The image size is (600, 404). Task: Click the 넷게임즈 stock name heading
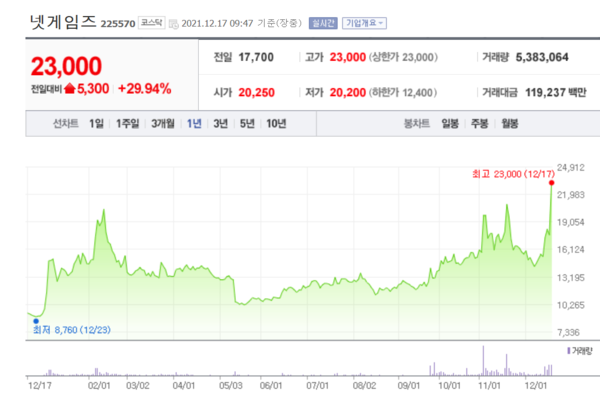pyautogui.click(x=63, y=22)
